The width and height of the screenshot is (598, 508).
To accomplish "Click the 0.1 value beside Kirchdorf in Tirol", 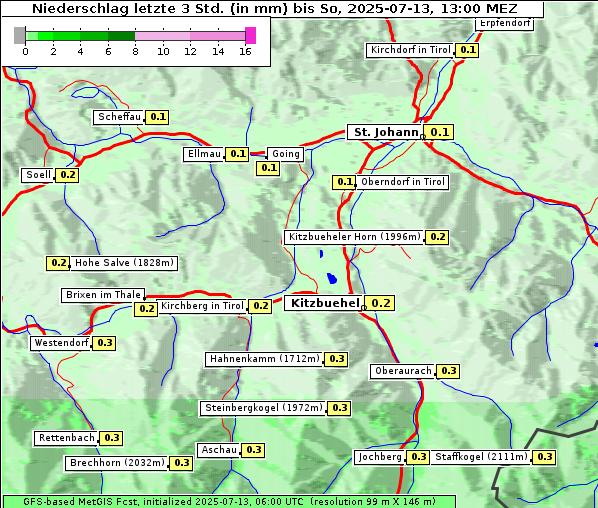I will click(468, 50).
